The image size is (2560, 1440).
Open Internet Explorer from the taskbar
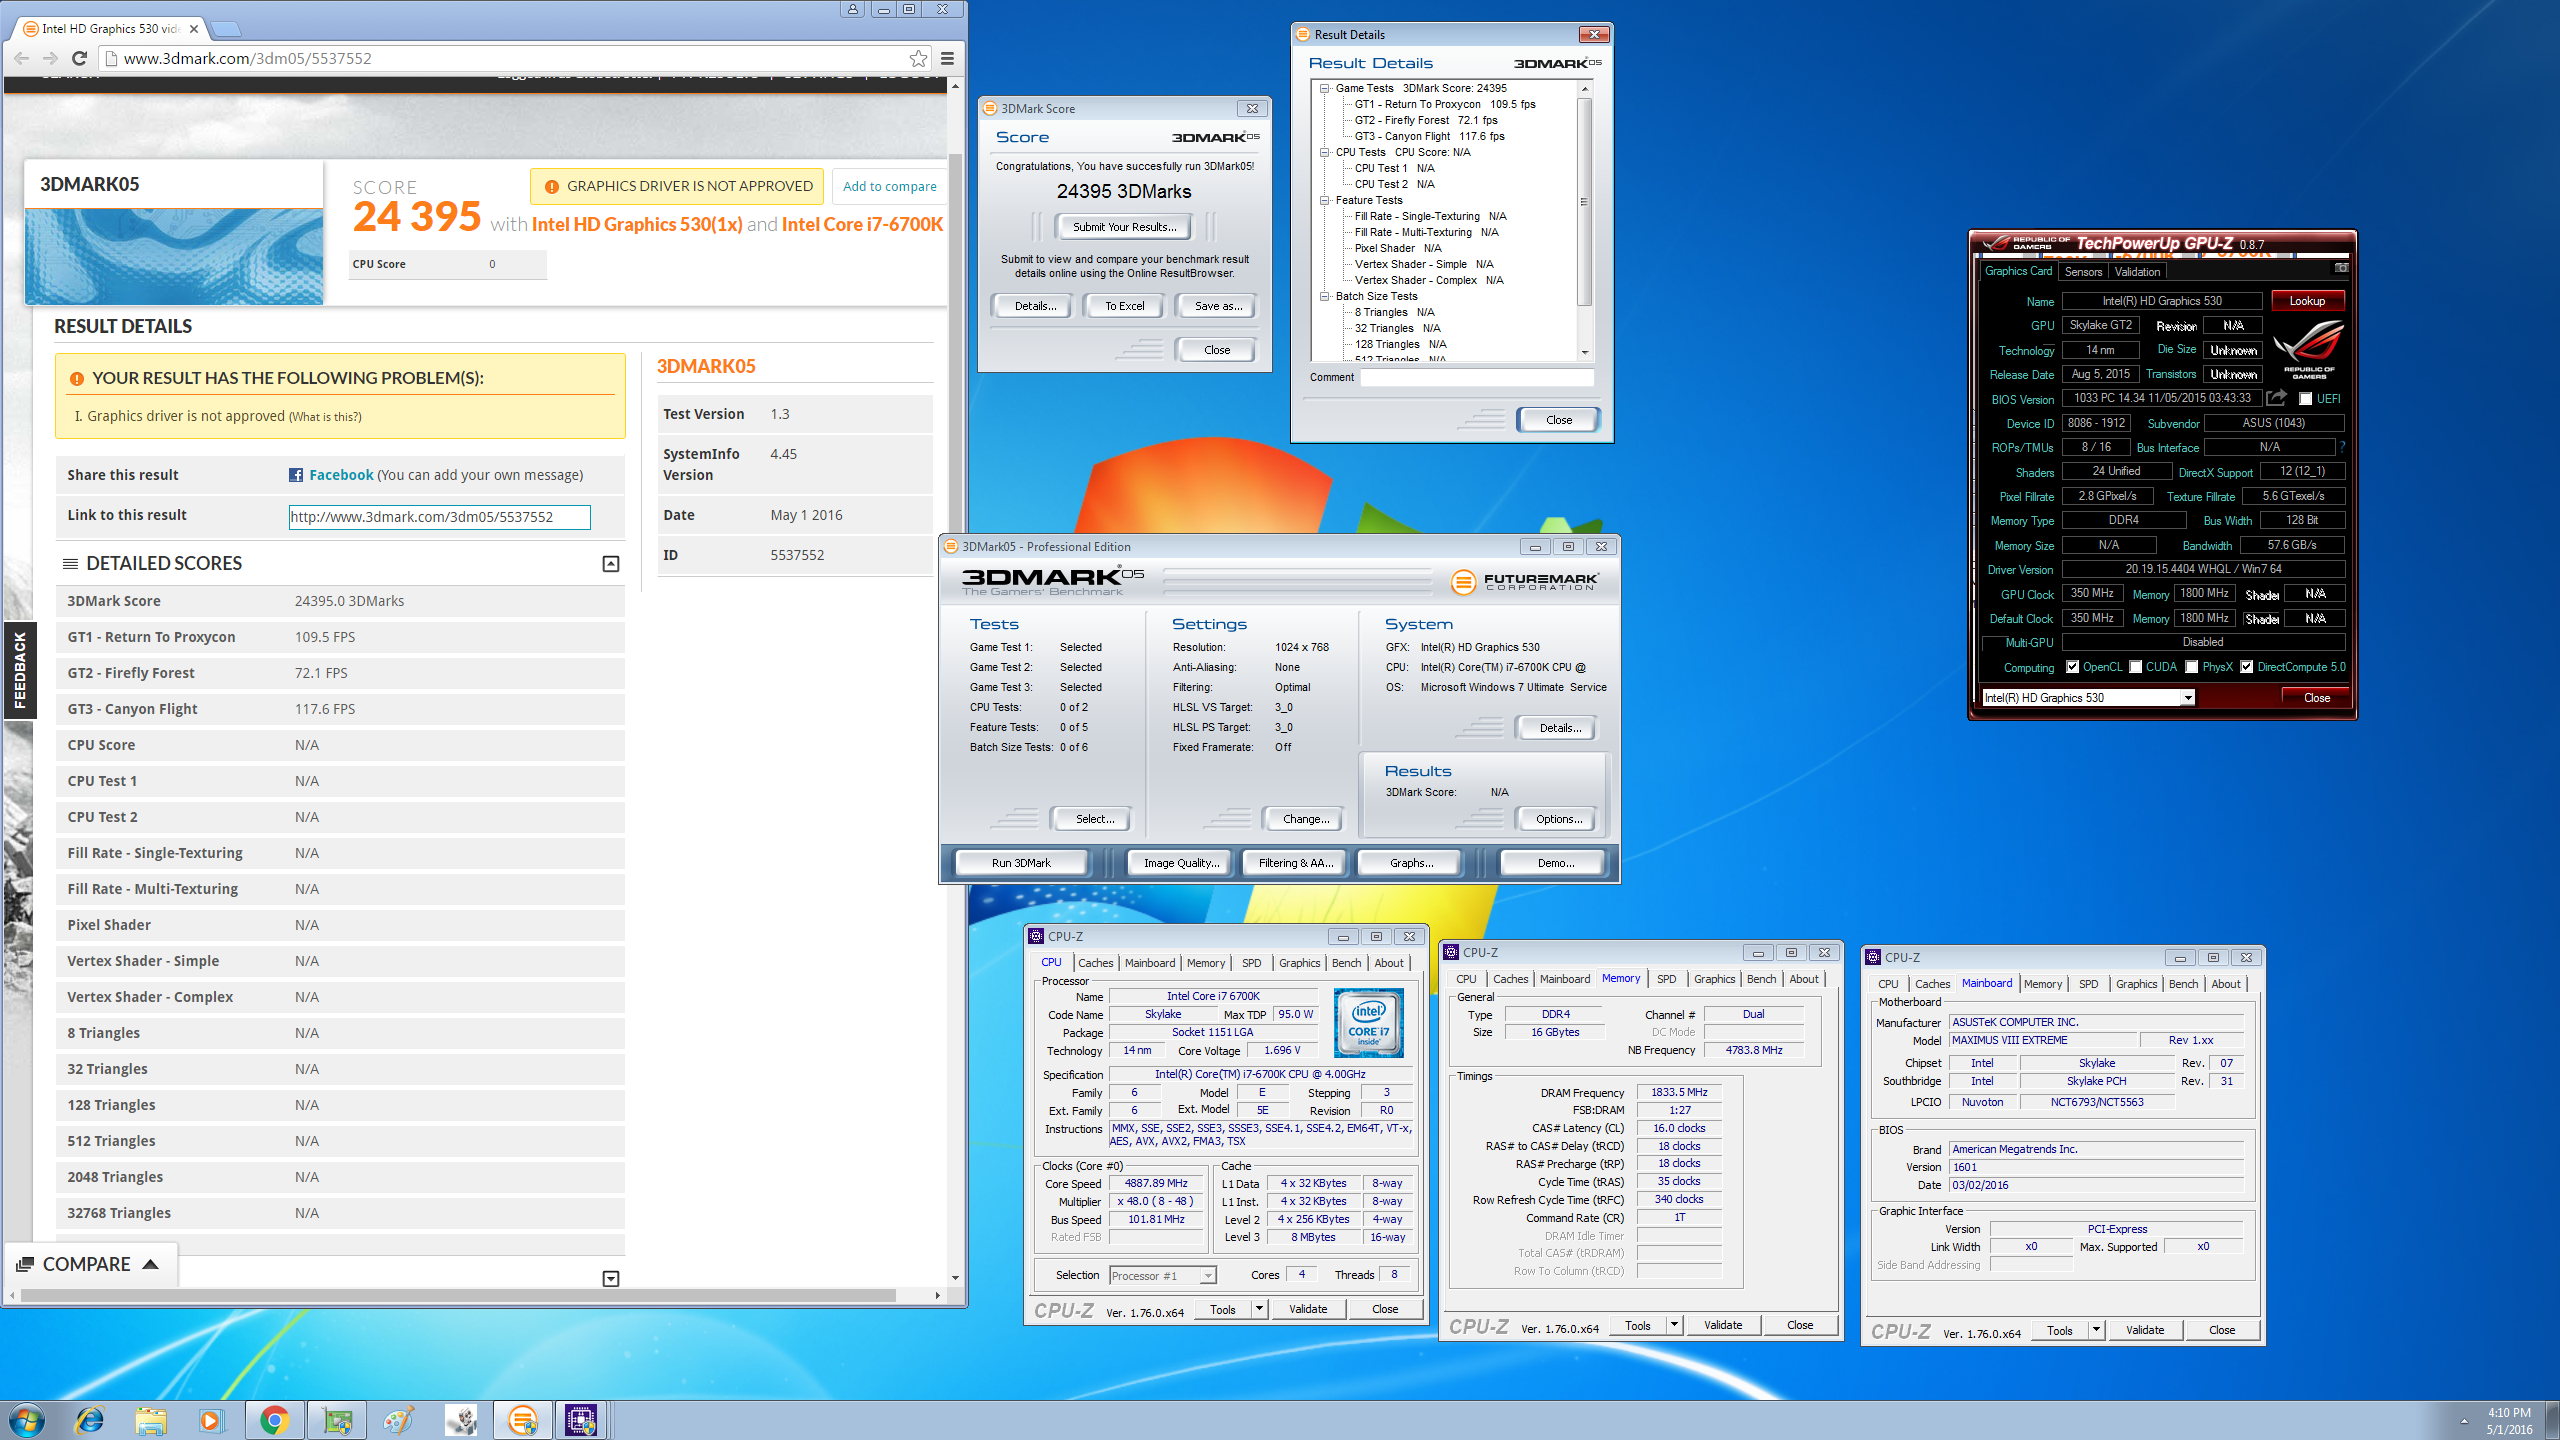coord(90,1420)
